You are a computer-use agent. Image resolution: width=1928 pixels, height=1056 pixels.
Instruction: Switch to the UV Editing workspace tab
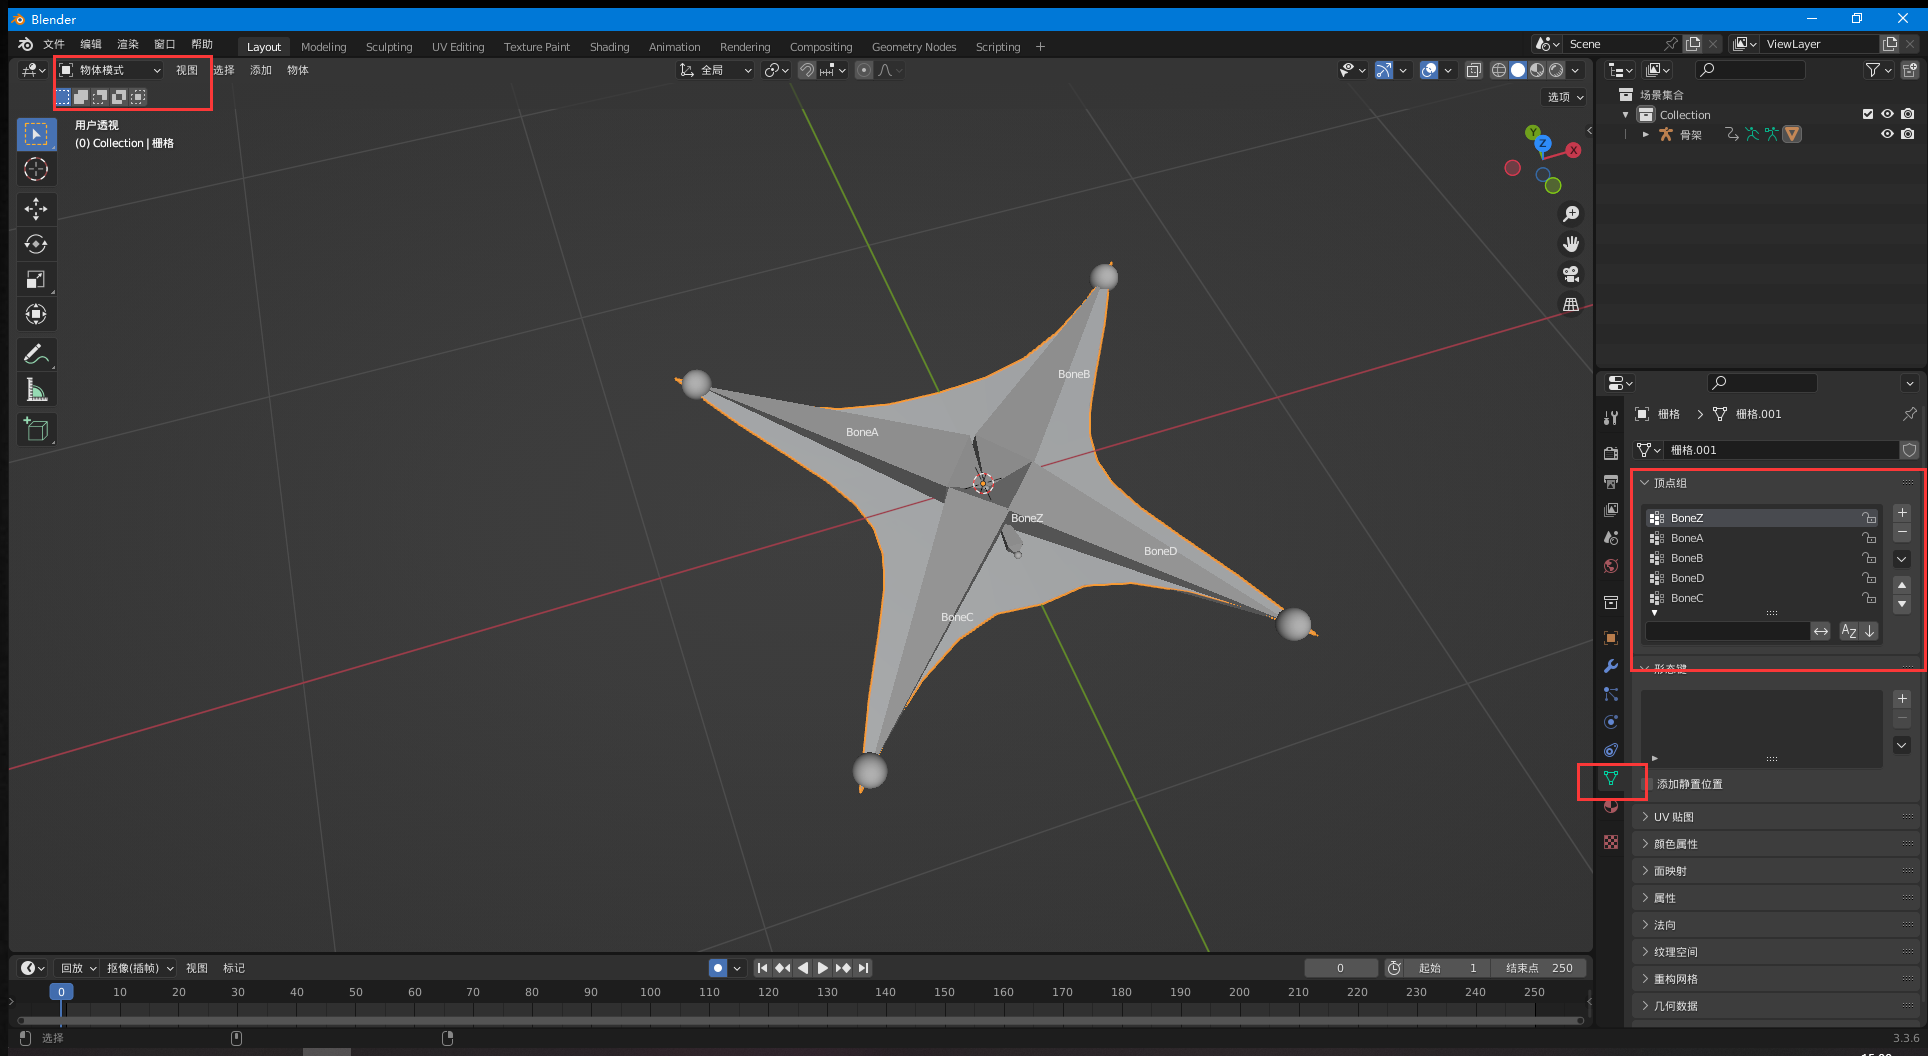point(458,47)
